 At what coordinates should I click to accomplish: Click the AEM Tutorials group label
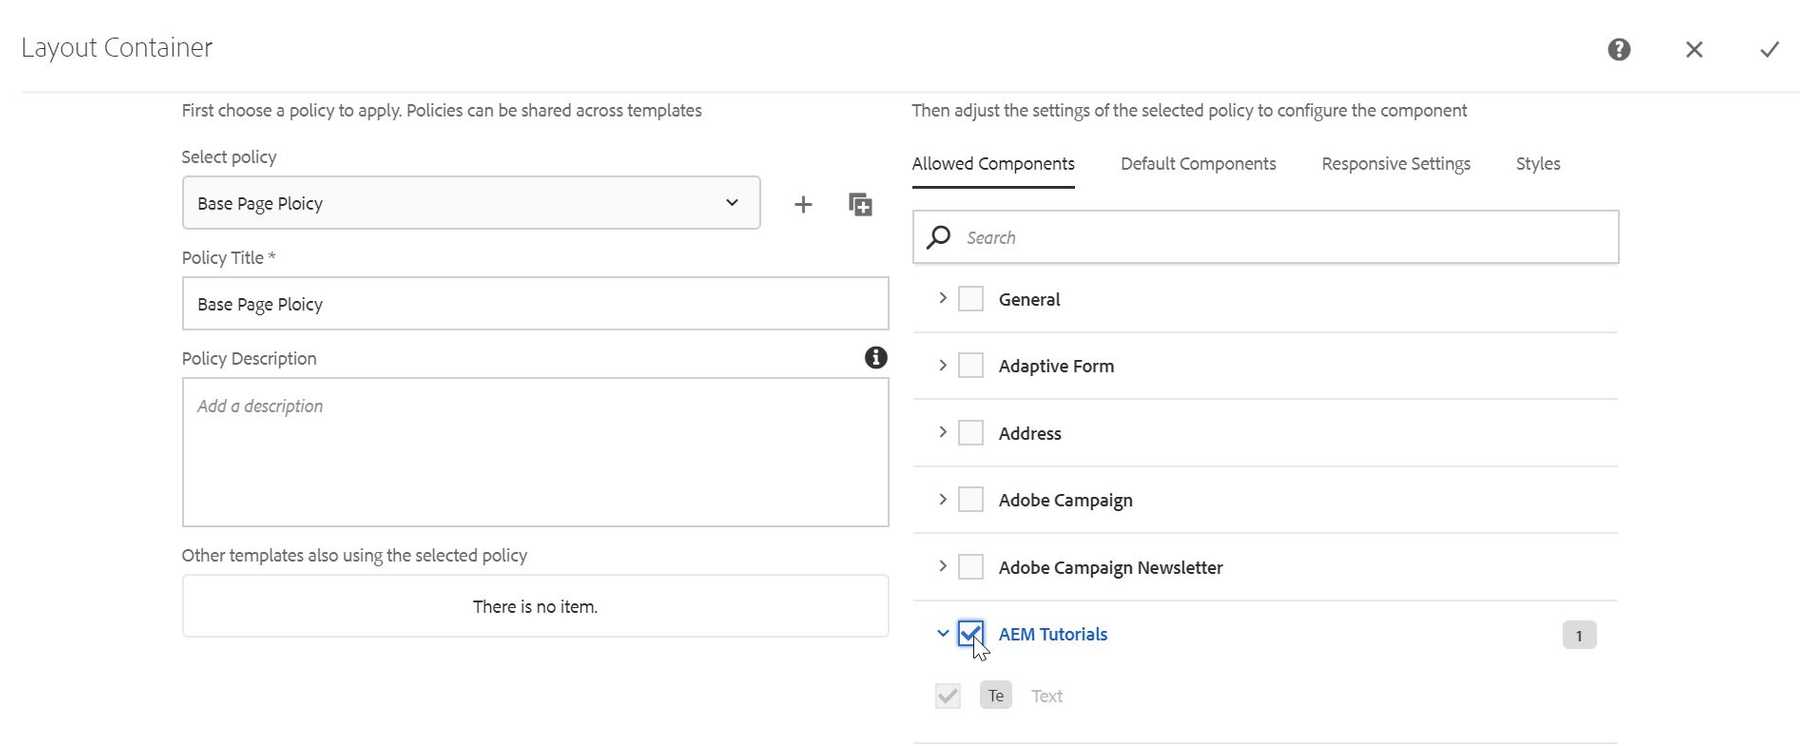click(1053, 634)
